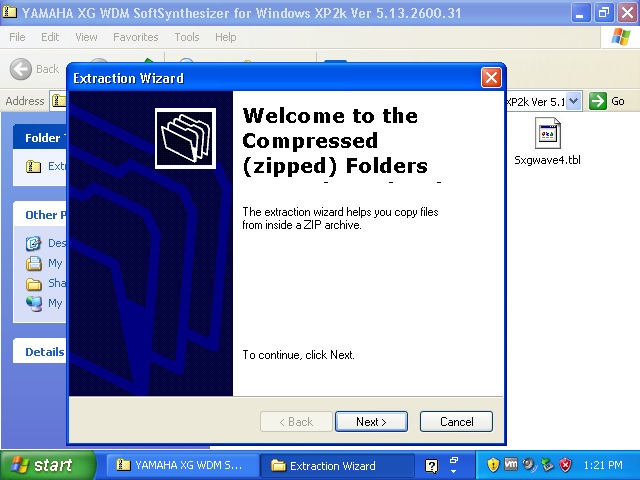Open Desktop icon in Other Places
This screenshot has width=640, height=480.
[x=33, y=243]
